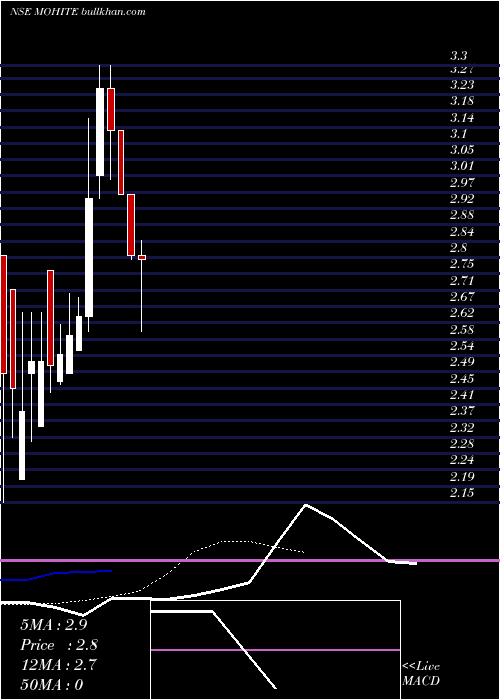Click the 3.14 price axis label

[x=462, y=118]
